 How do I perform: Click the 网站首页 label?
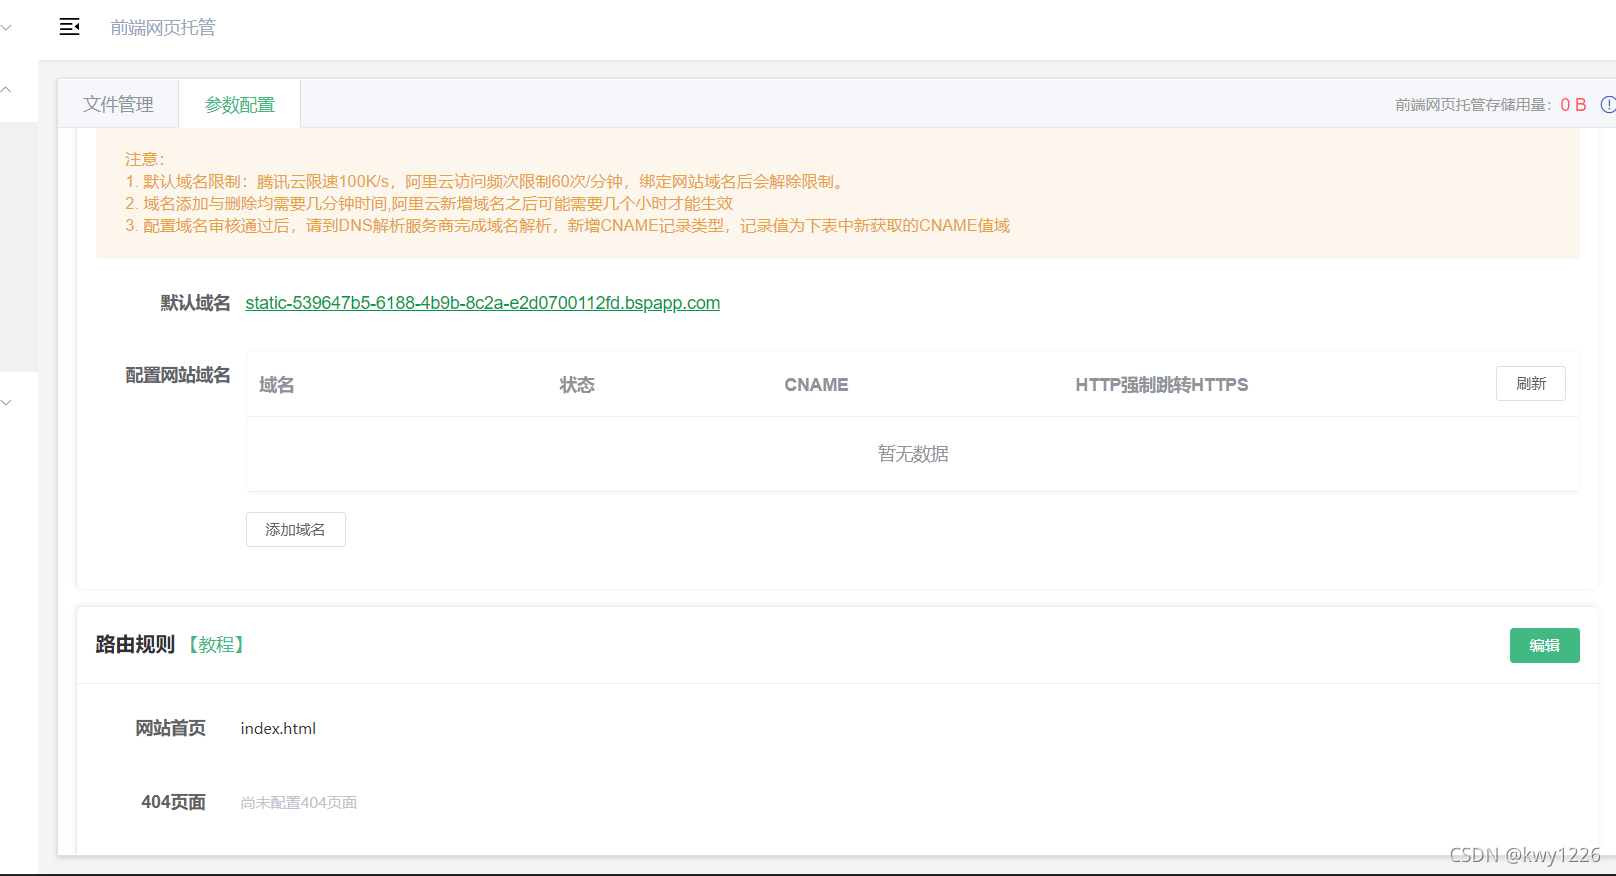click(x=171, y=729)
